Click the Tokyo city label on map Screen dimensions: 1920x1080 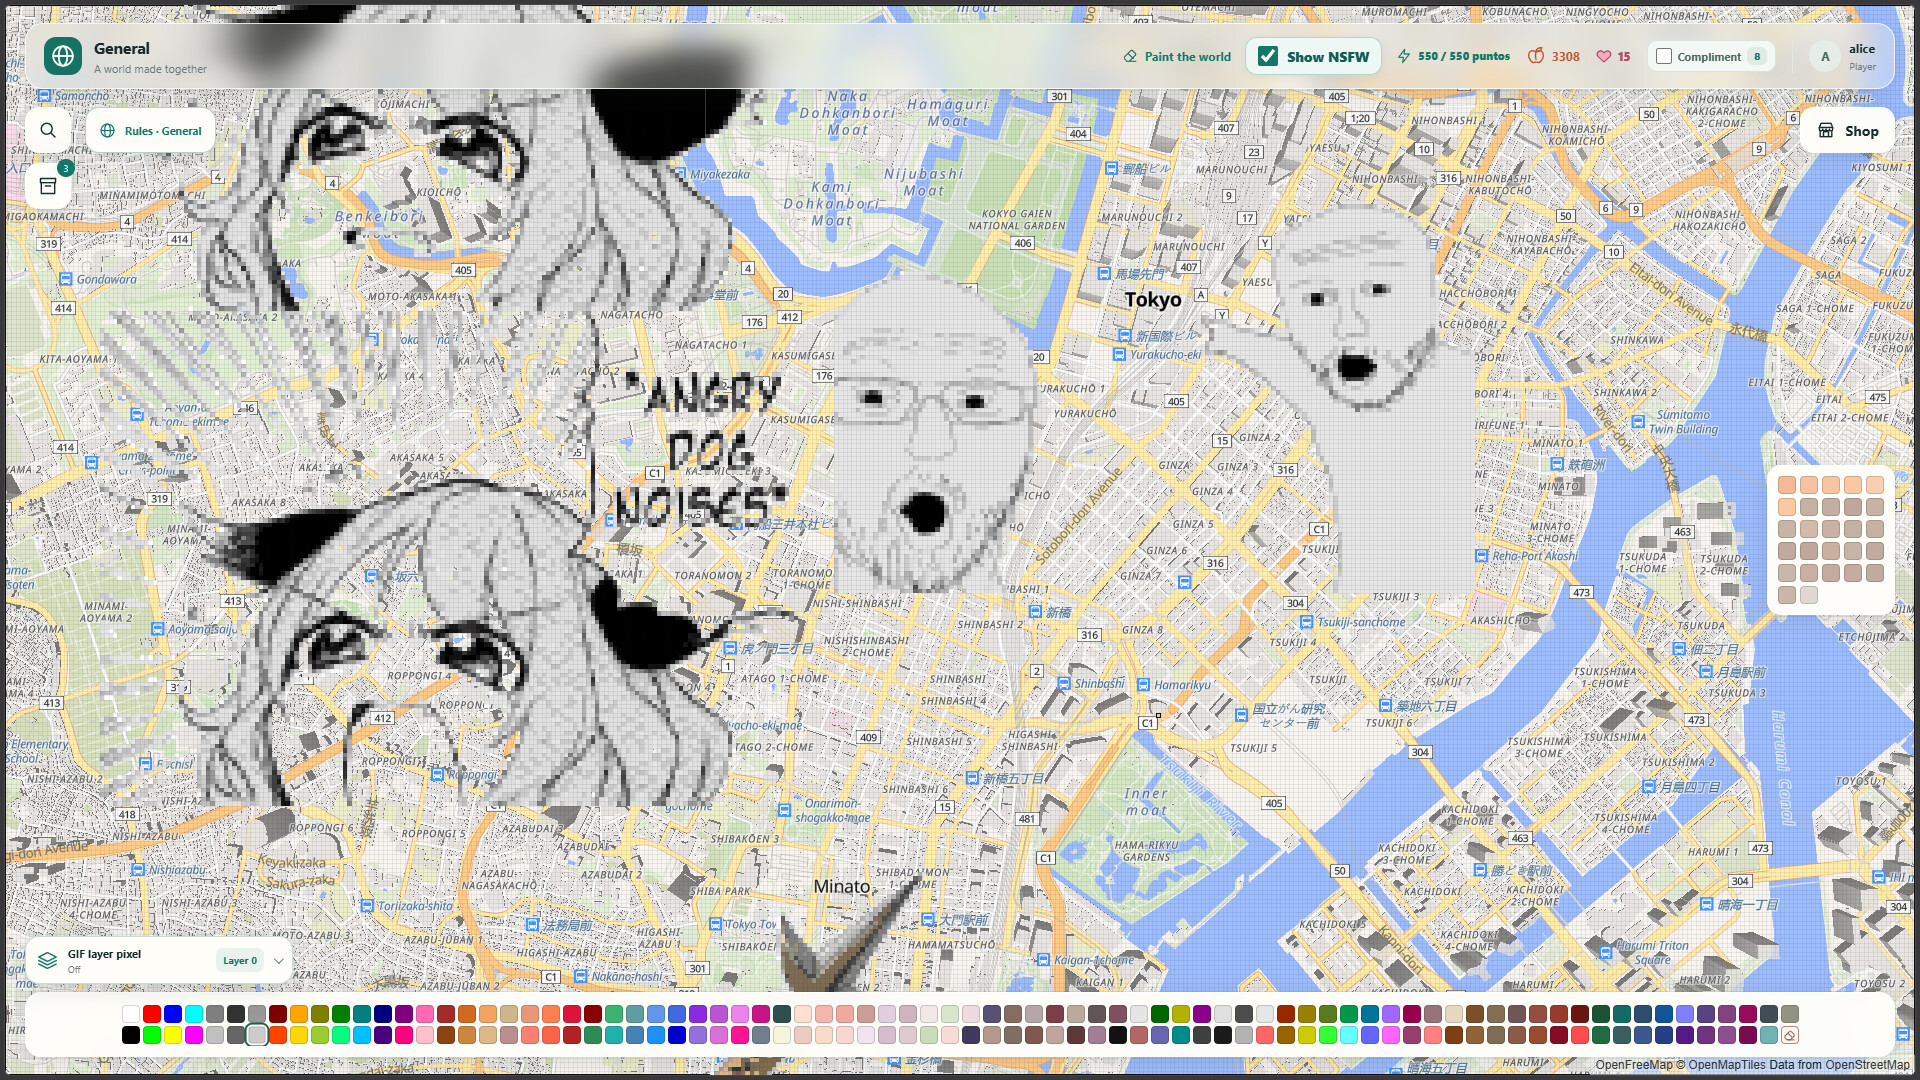pos(1152,300)
